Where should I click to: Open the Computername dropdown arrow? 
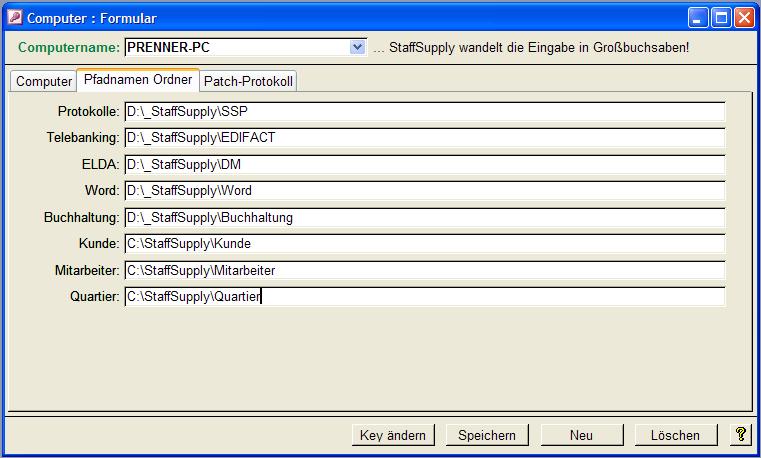[358, 47]
